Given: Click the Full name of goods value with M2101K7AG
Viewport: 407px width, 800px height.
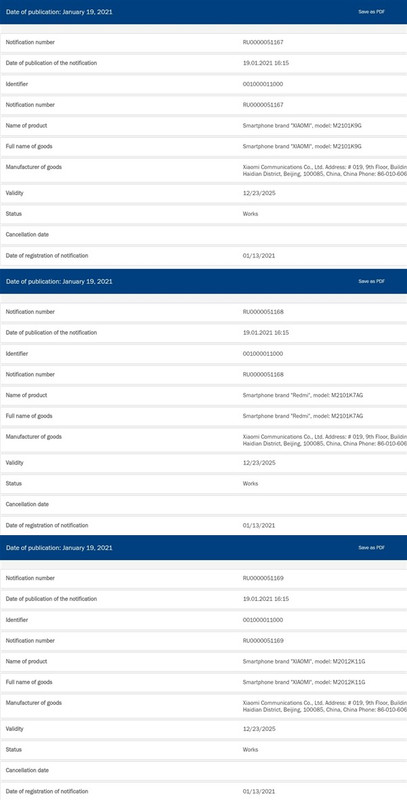Looking at the screenshot, I should pyautogui.click(x=303, y=416).
